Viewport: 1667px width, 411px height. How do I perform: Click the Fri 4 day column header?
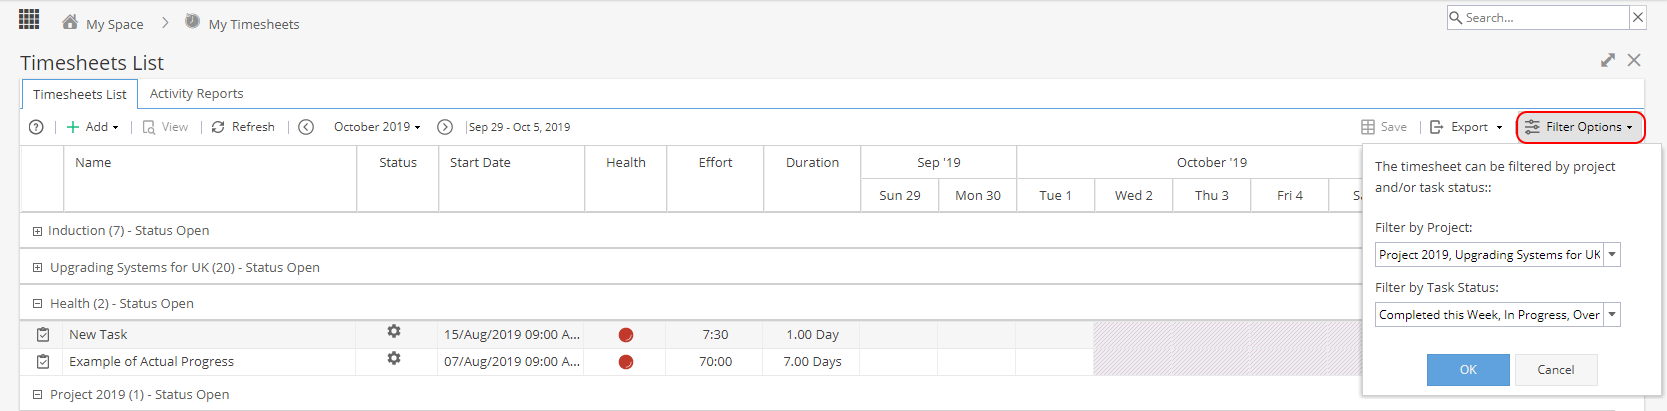1290,195
